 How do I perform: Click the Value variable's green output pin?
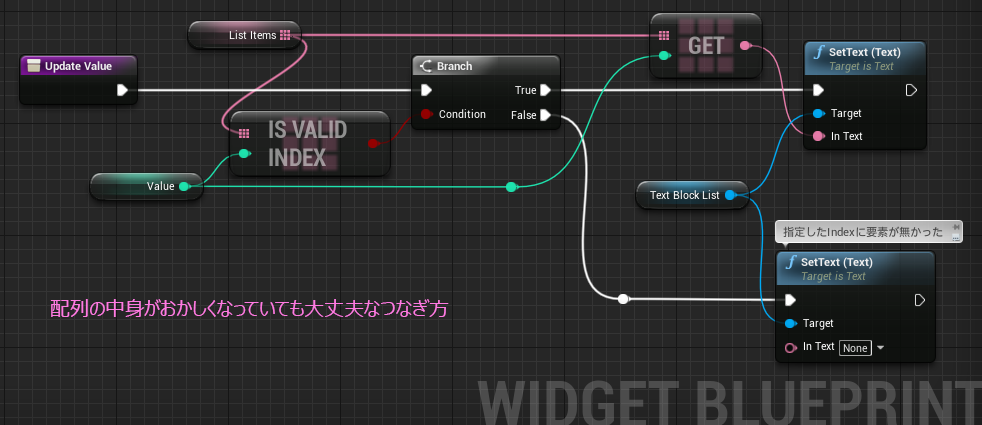(x=183, y=186)
